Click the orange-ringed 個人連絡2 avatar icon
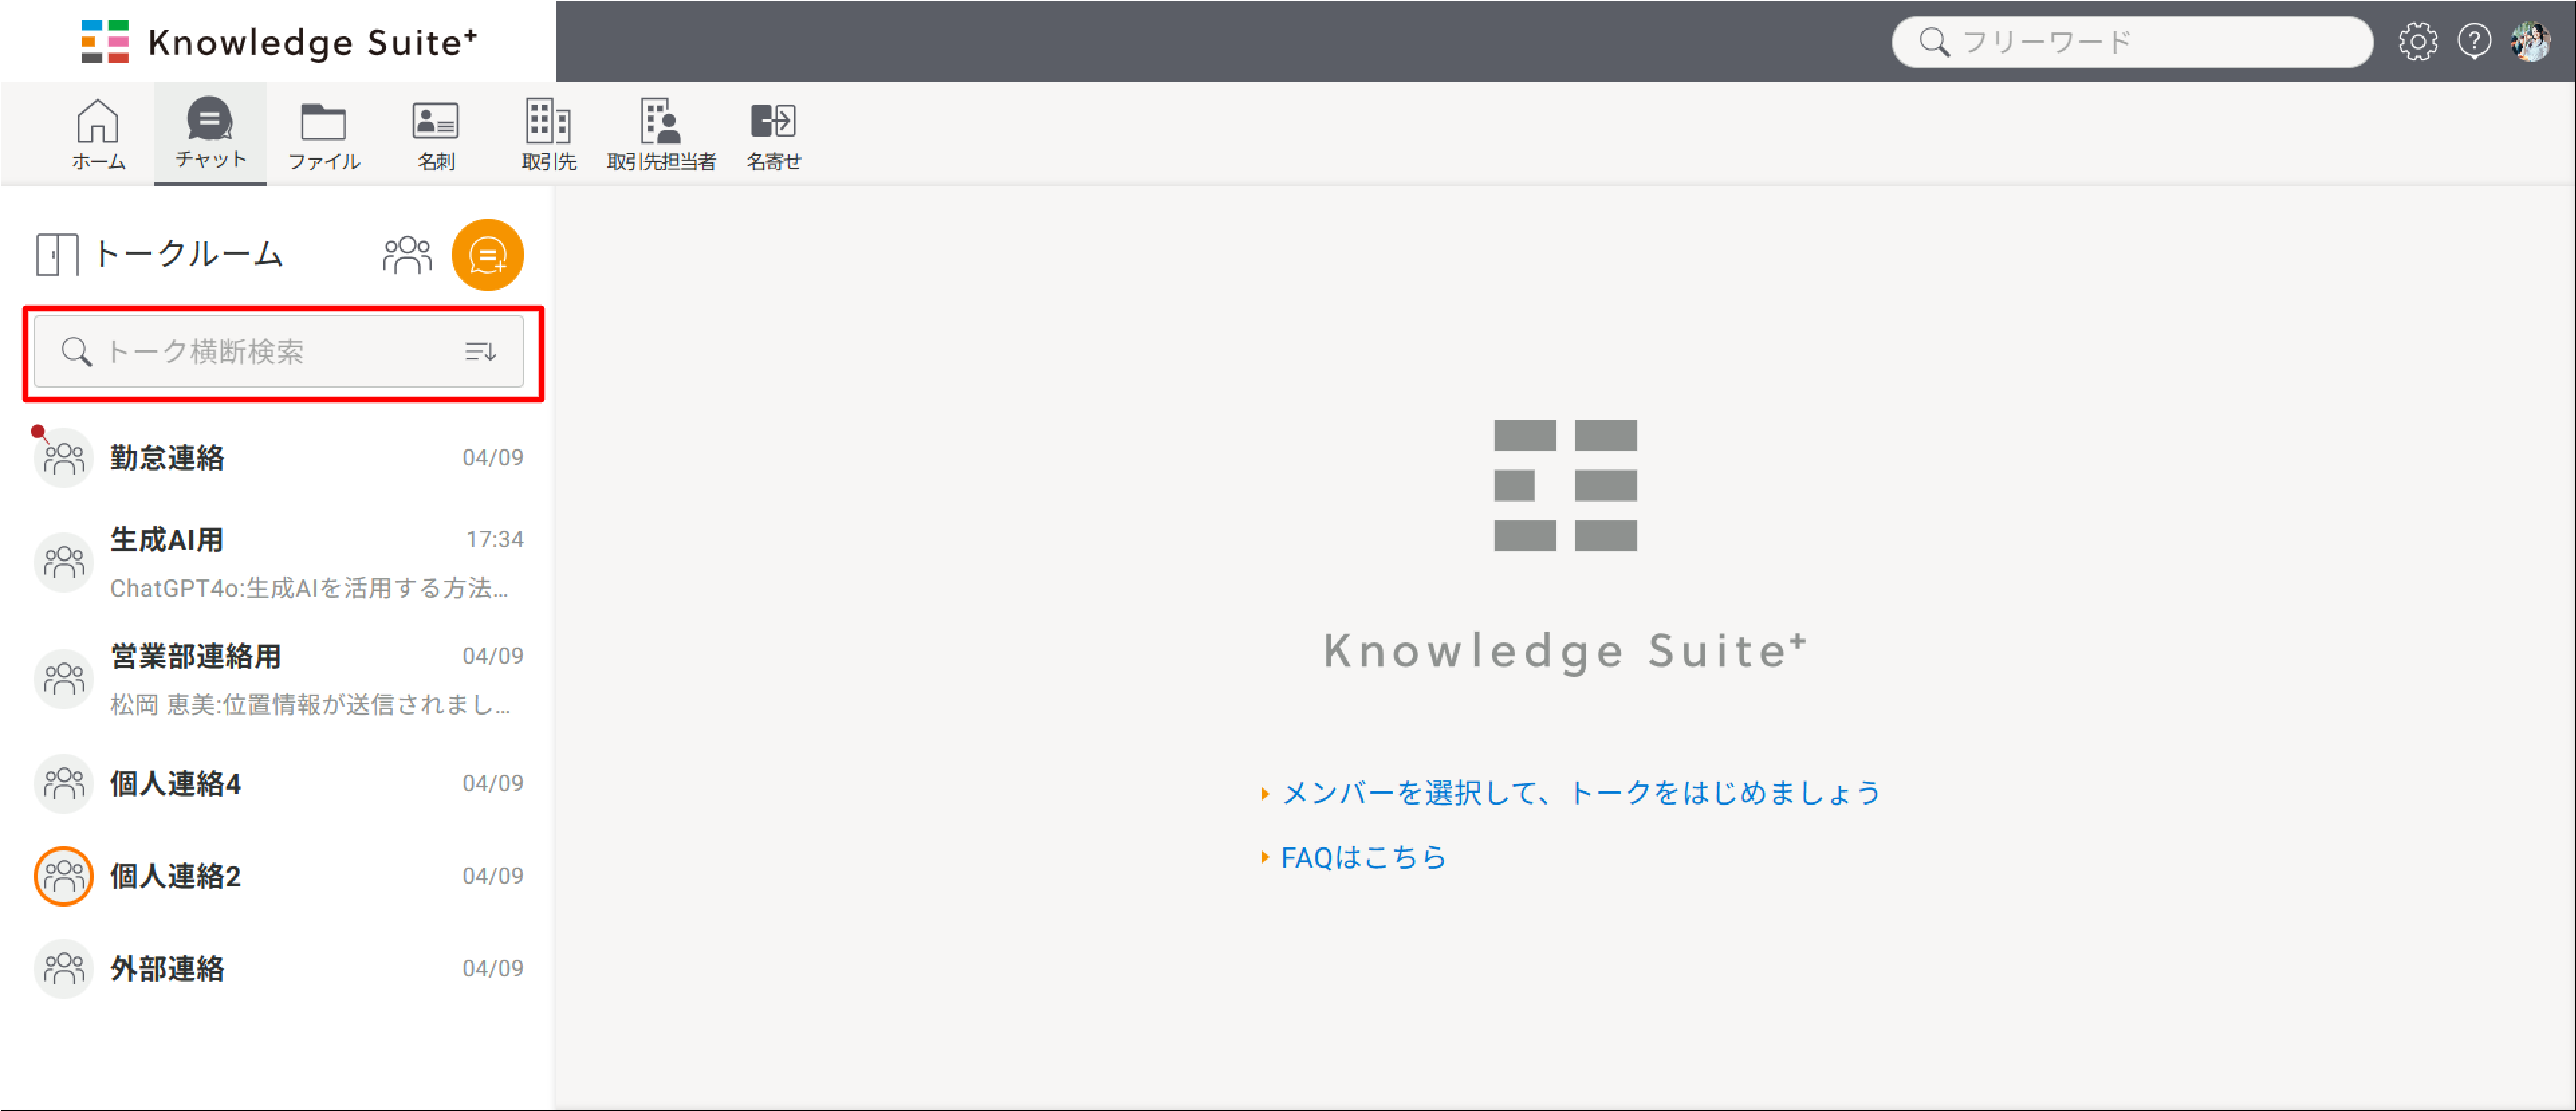Viewport: 2576px width, 1111px height. (x=64, y=876)
